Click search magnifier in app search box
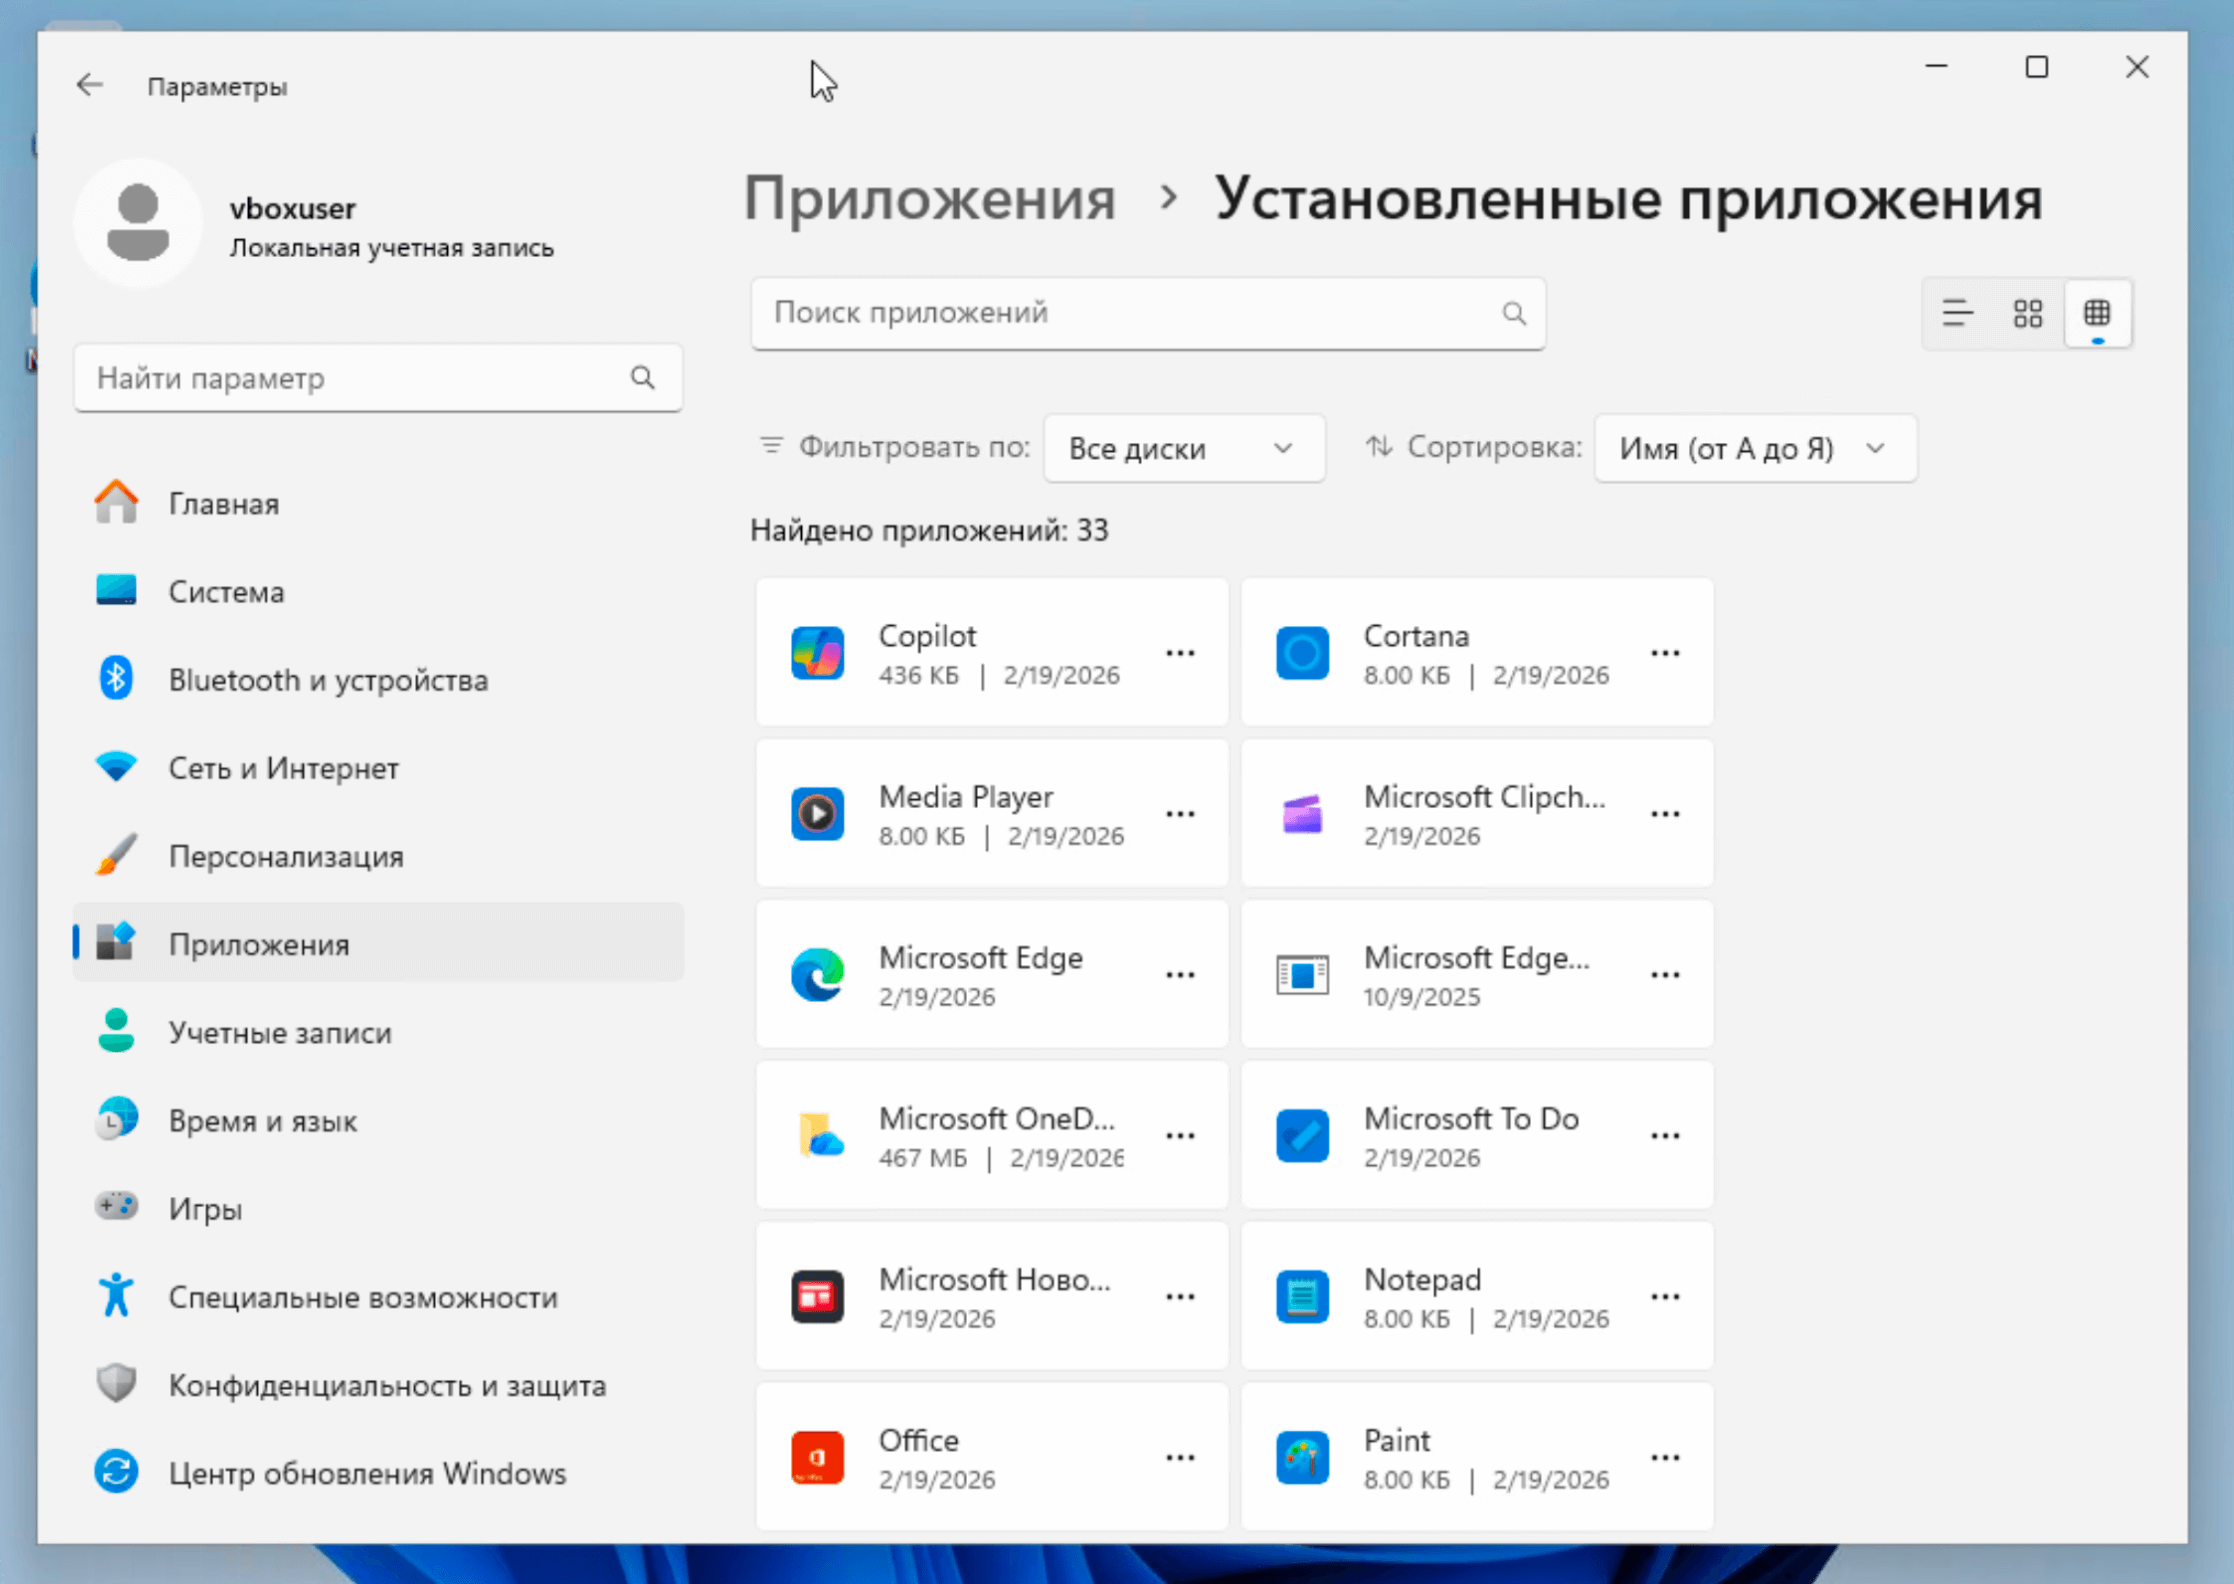This screenshot has height=1584, width=2234. pos(1514,314)
